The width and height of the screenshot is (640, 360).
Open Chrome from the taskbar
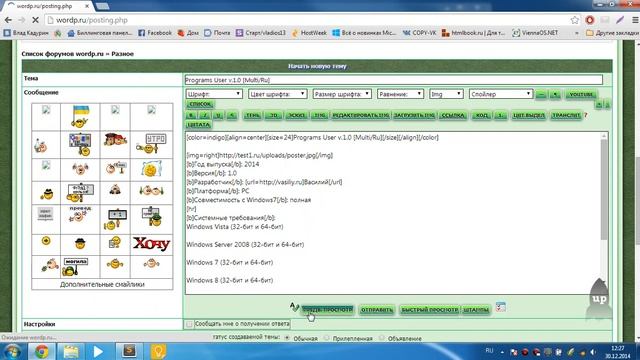coord(41,351)
